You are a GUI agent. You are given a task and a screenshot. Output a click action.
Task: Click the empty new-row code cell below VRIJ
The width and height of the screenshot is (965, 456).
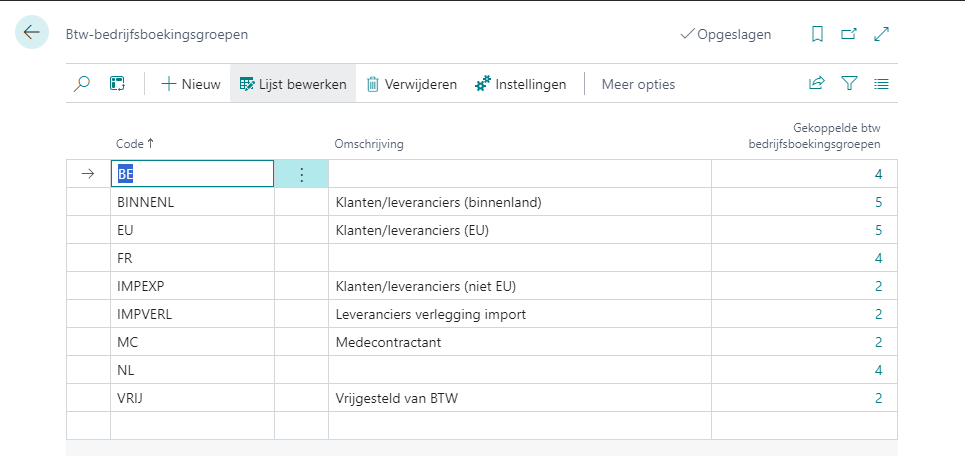coord(192,426)
